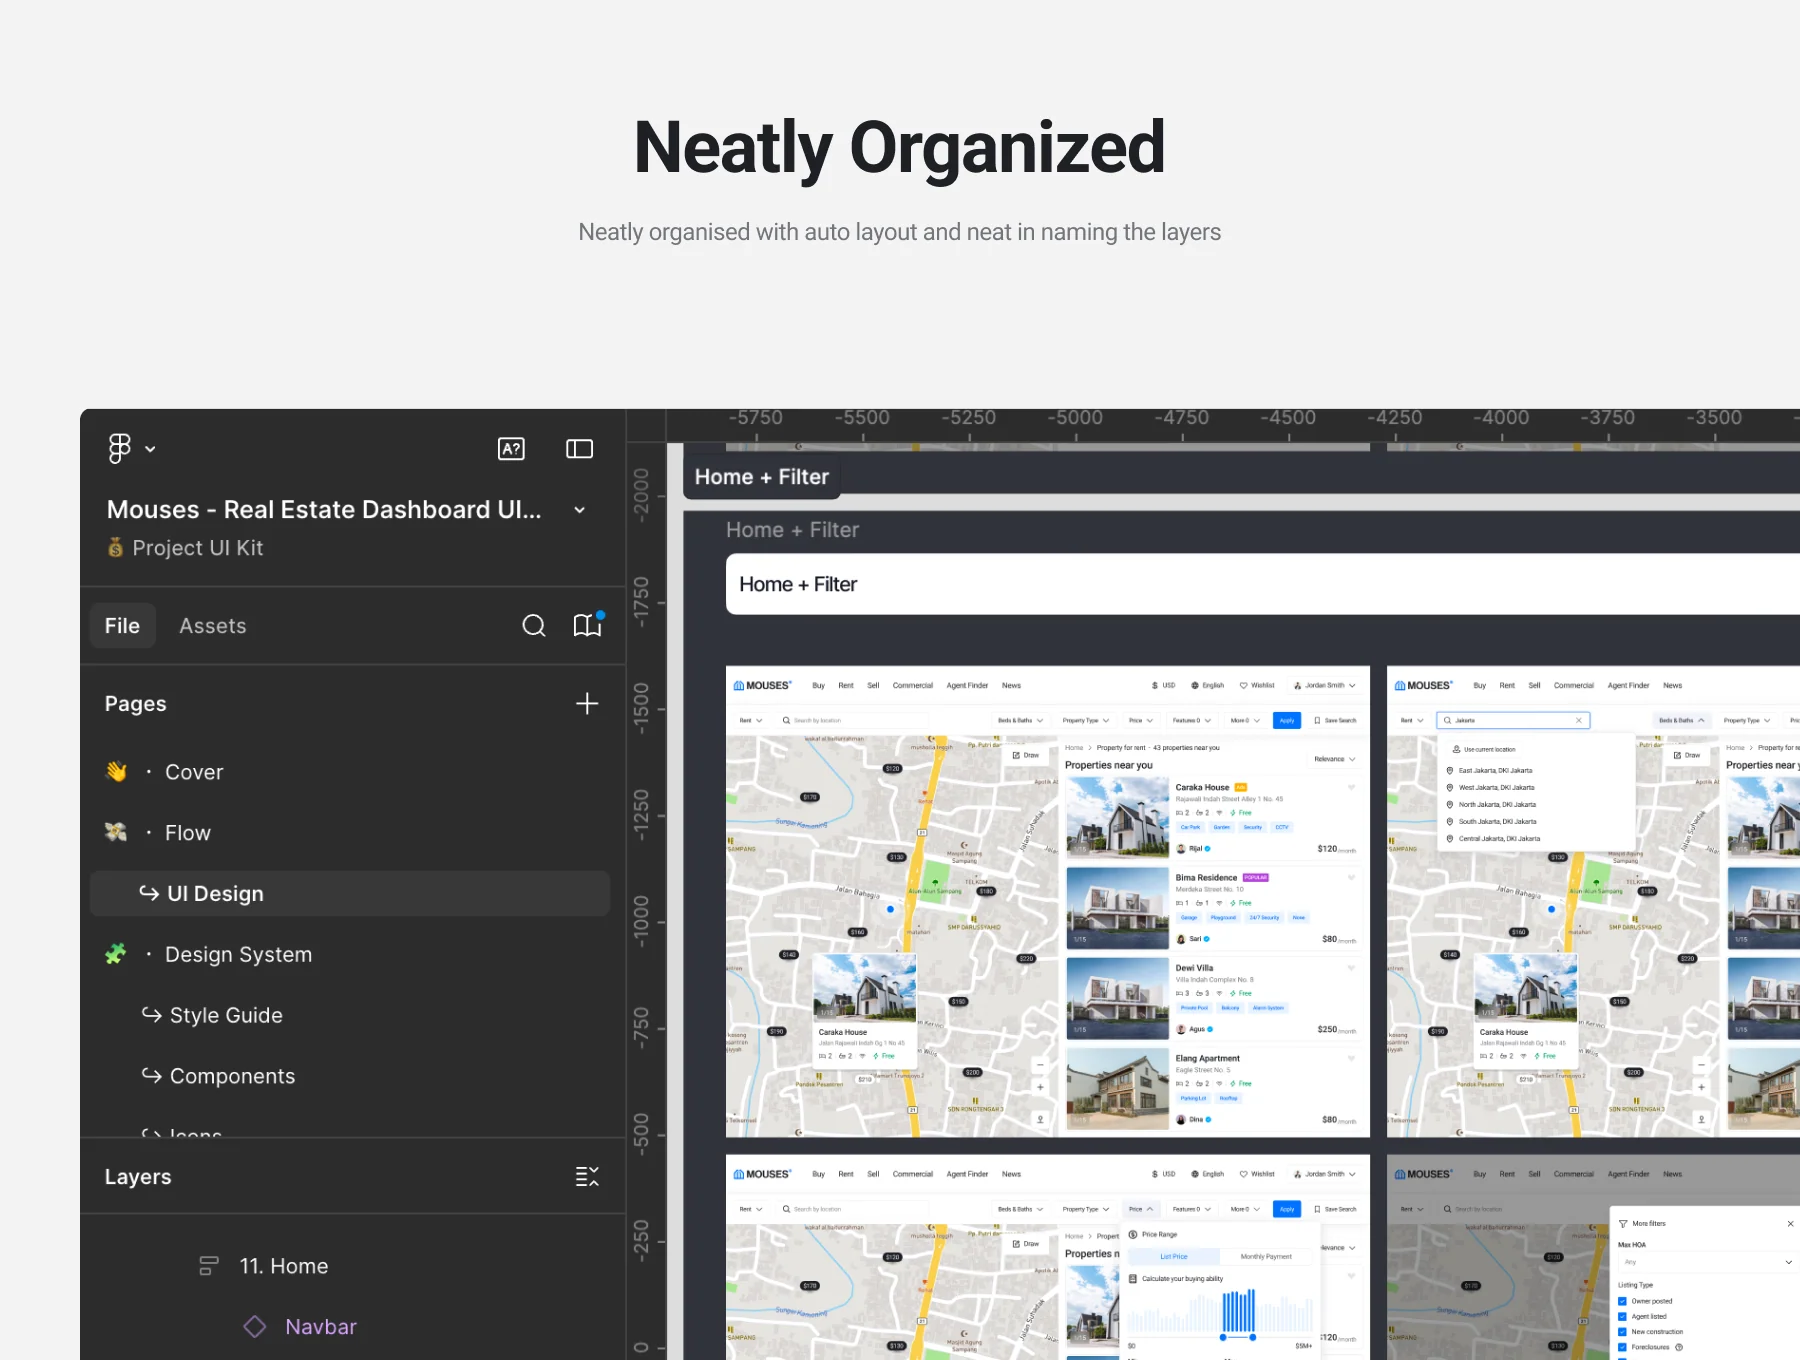Collapse the open Price dropdown above Price Range
Image resolution: width=1800 pixels, height=1360 pixels.
1139,1209
